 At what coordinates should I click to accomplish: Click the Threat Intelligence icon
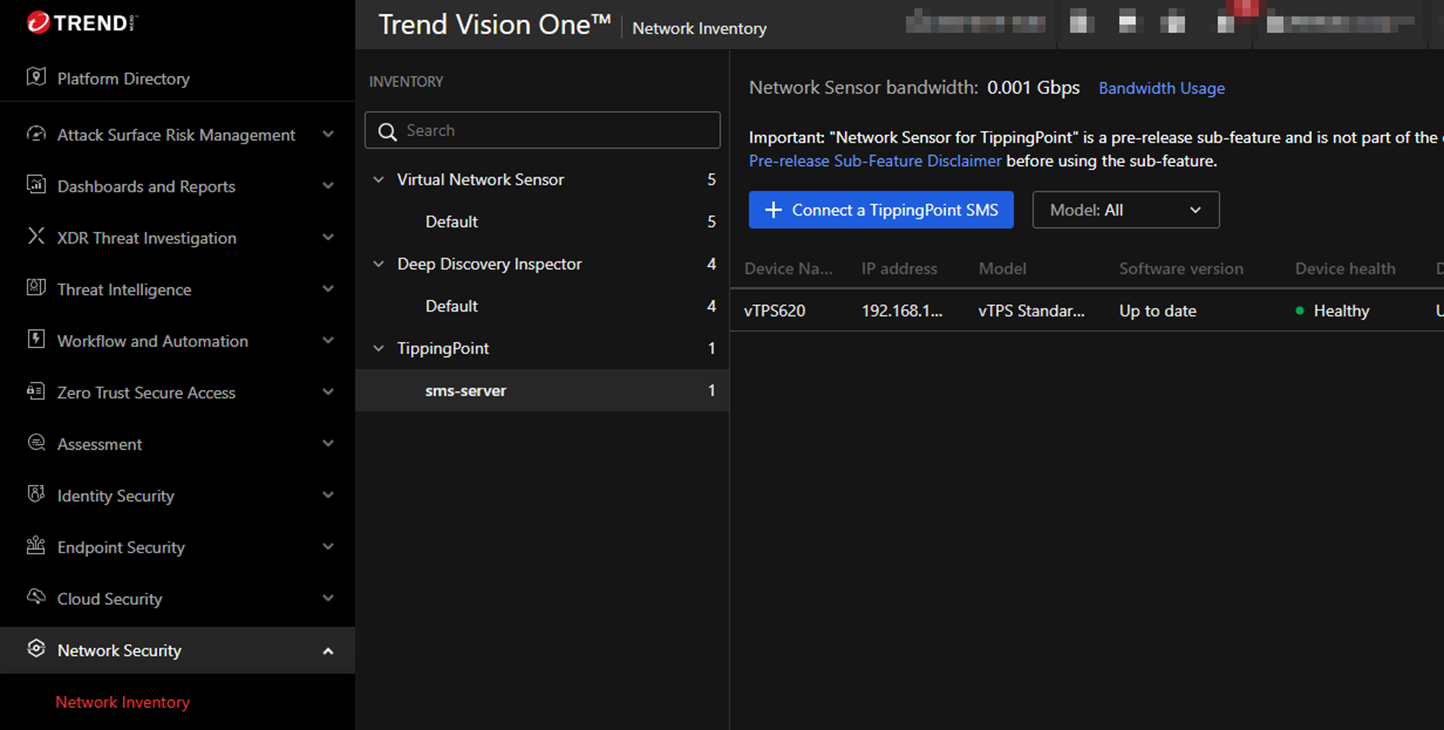[x=36, y=289]
